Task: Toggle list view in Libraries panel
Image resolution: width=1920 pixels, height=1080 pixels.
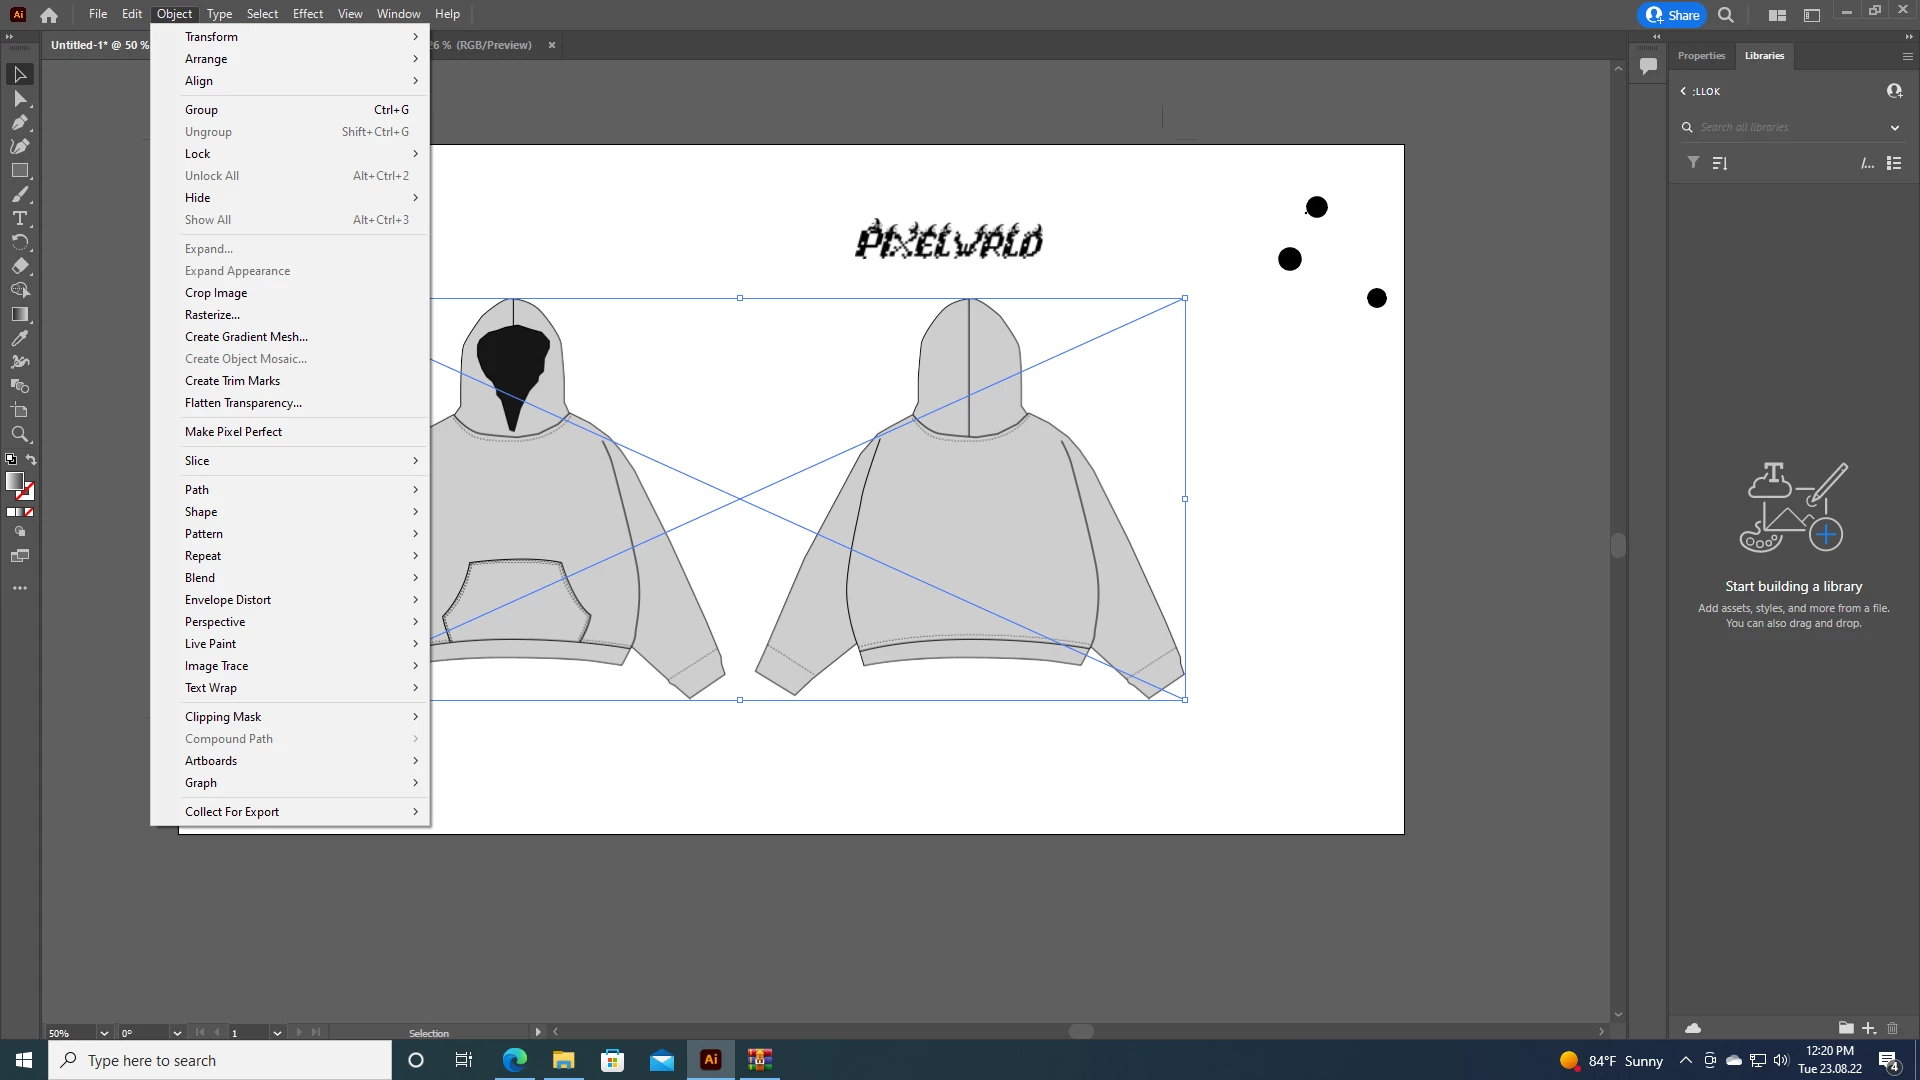Action: click(1894, 163)
